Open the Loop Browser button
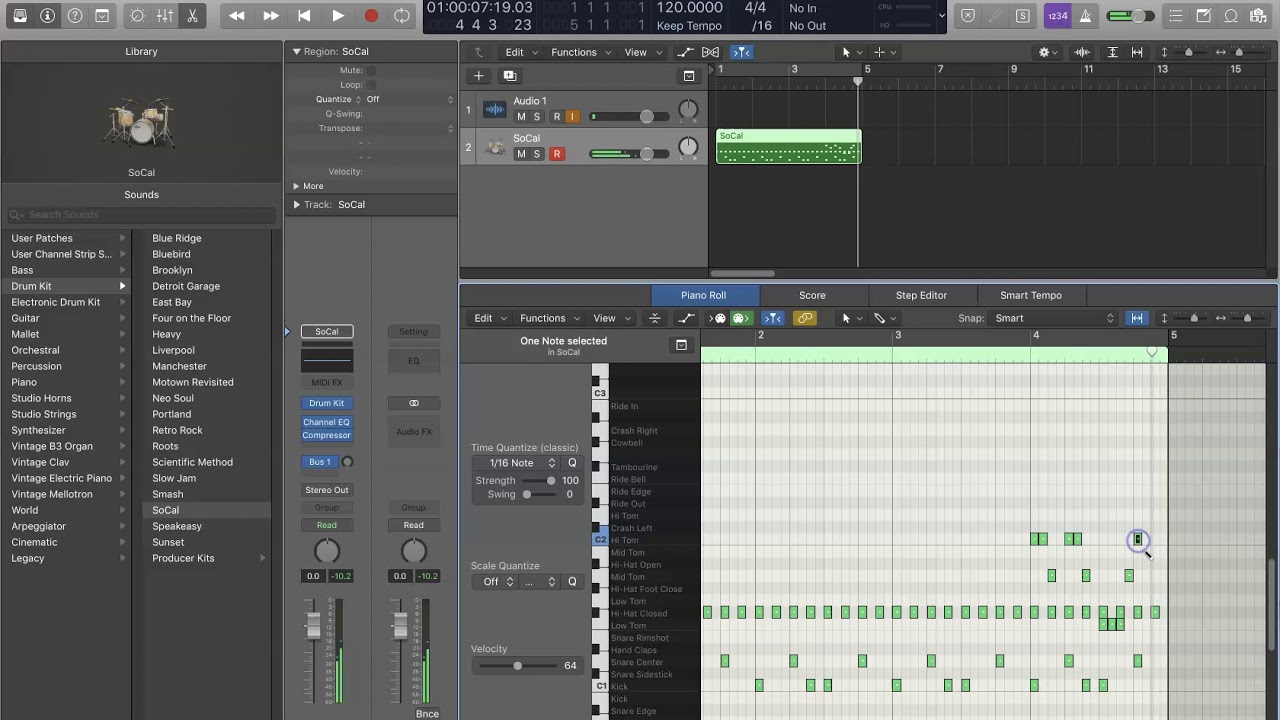Image resolution: width=1280 pixels, height=720 pixels. point(1232,16)
